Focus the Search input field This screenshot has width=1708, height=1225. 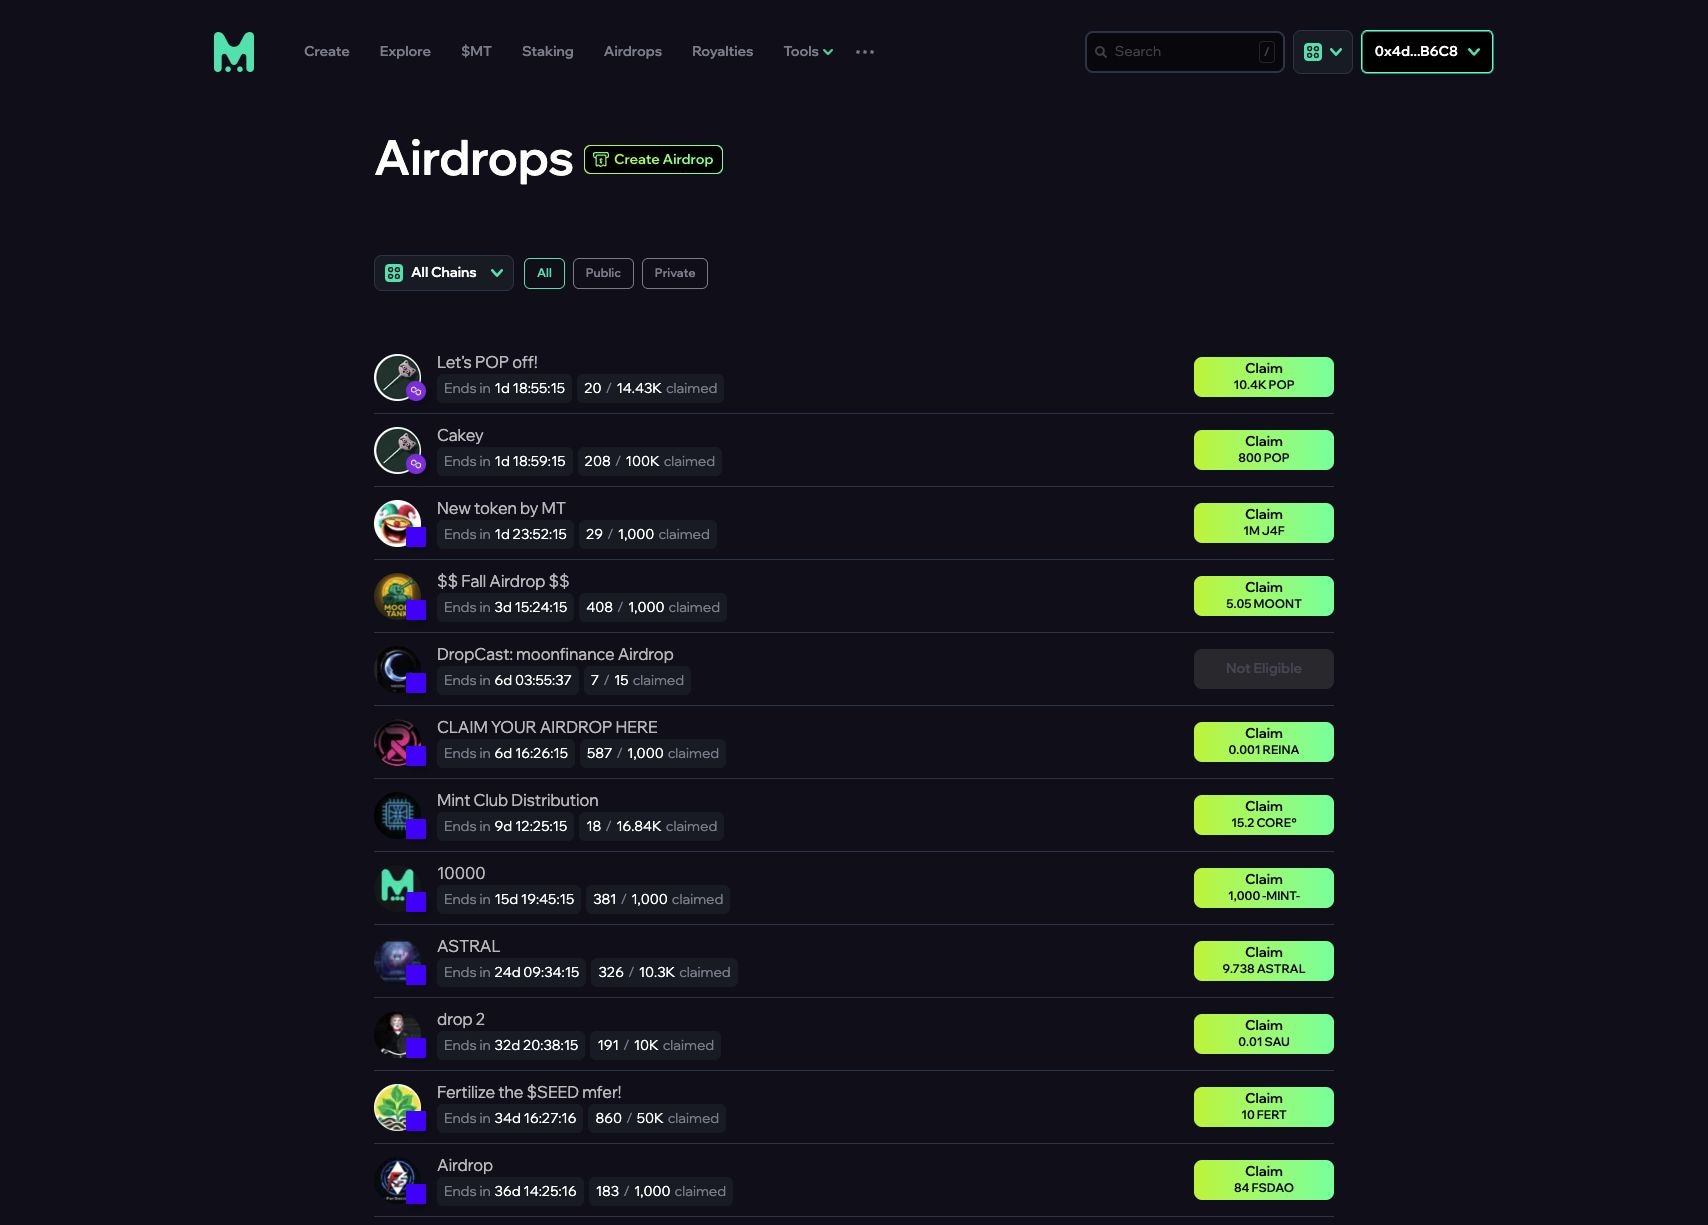point(1185,52)
